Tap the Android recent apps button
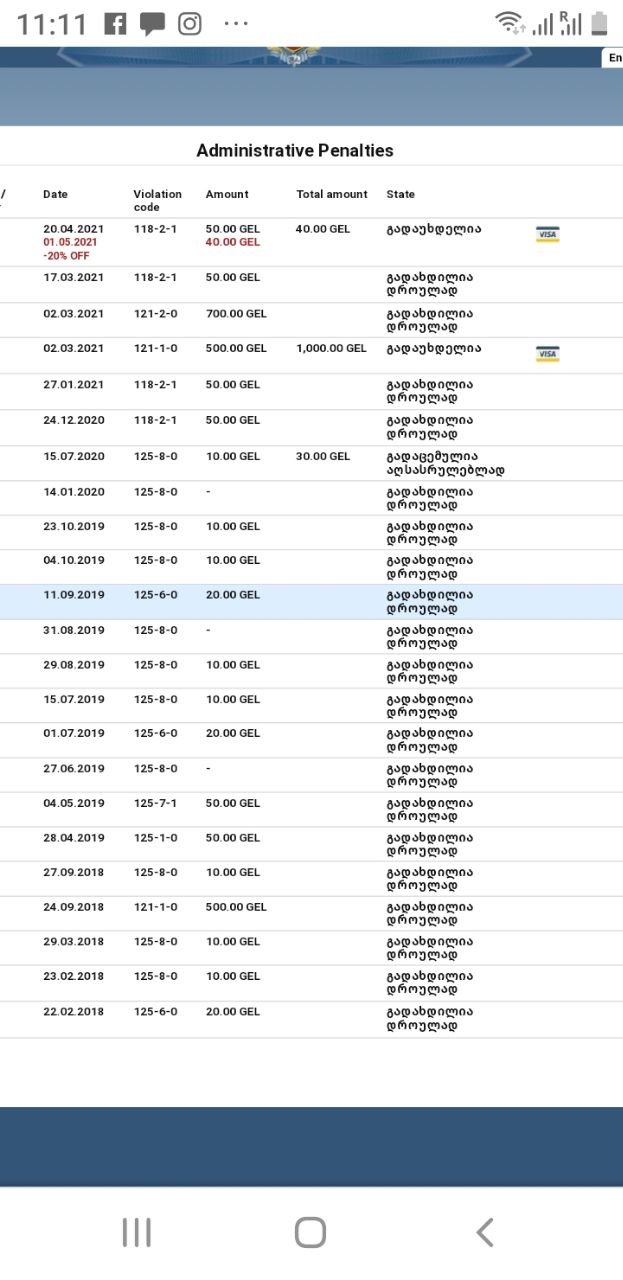The height and width of the screenshot is (1280, 623). click(136, 1232)
